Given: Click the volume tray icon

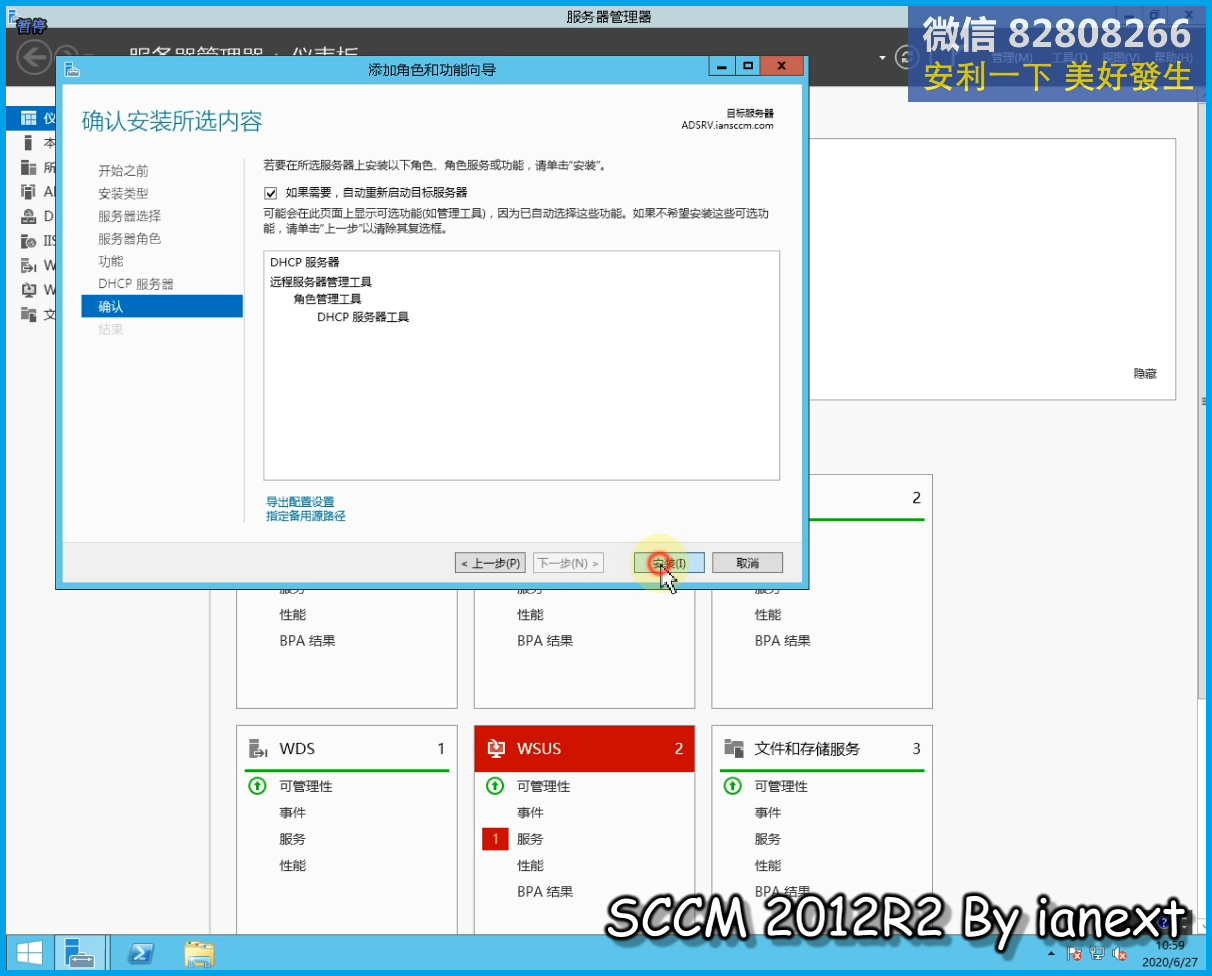Looking at the screenshot, I should [x=1121, y=953].
